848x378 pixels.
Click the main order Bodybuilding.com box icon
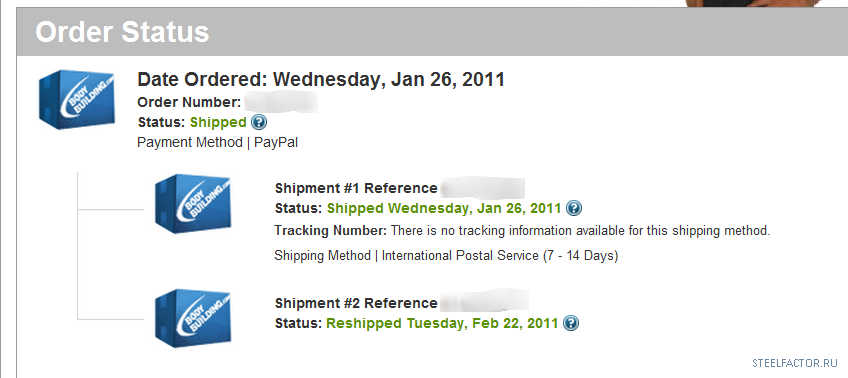click(77, 100)
